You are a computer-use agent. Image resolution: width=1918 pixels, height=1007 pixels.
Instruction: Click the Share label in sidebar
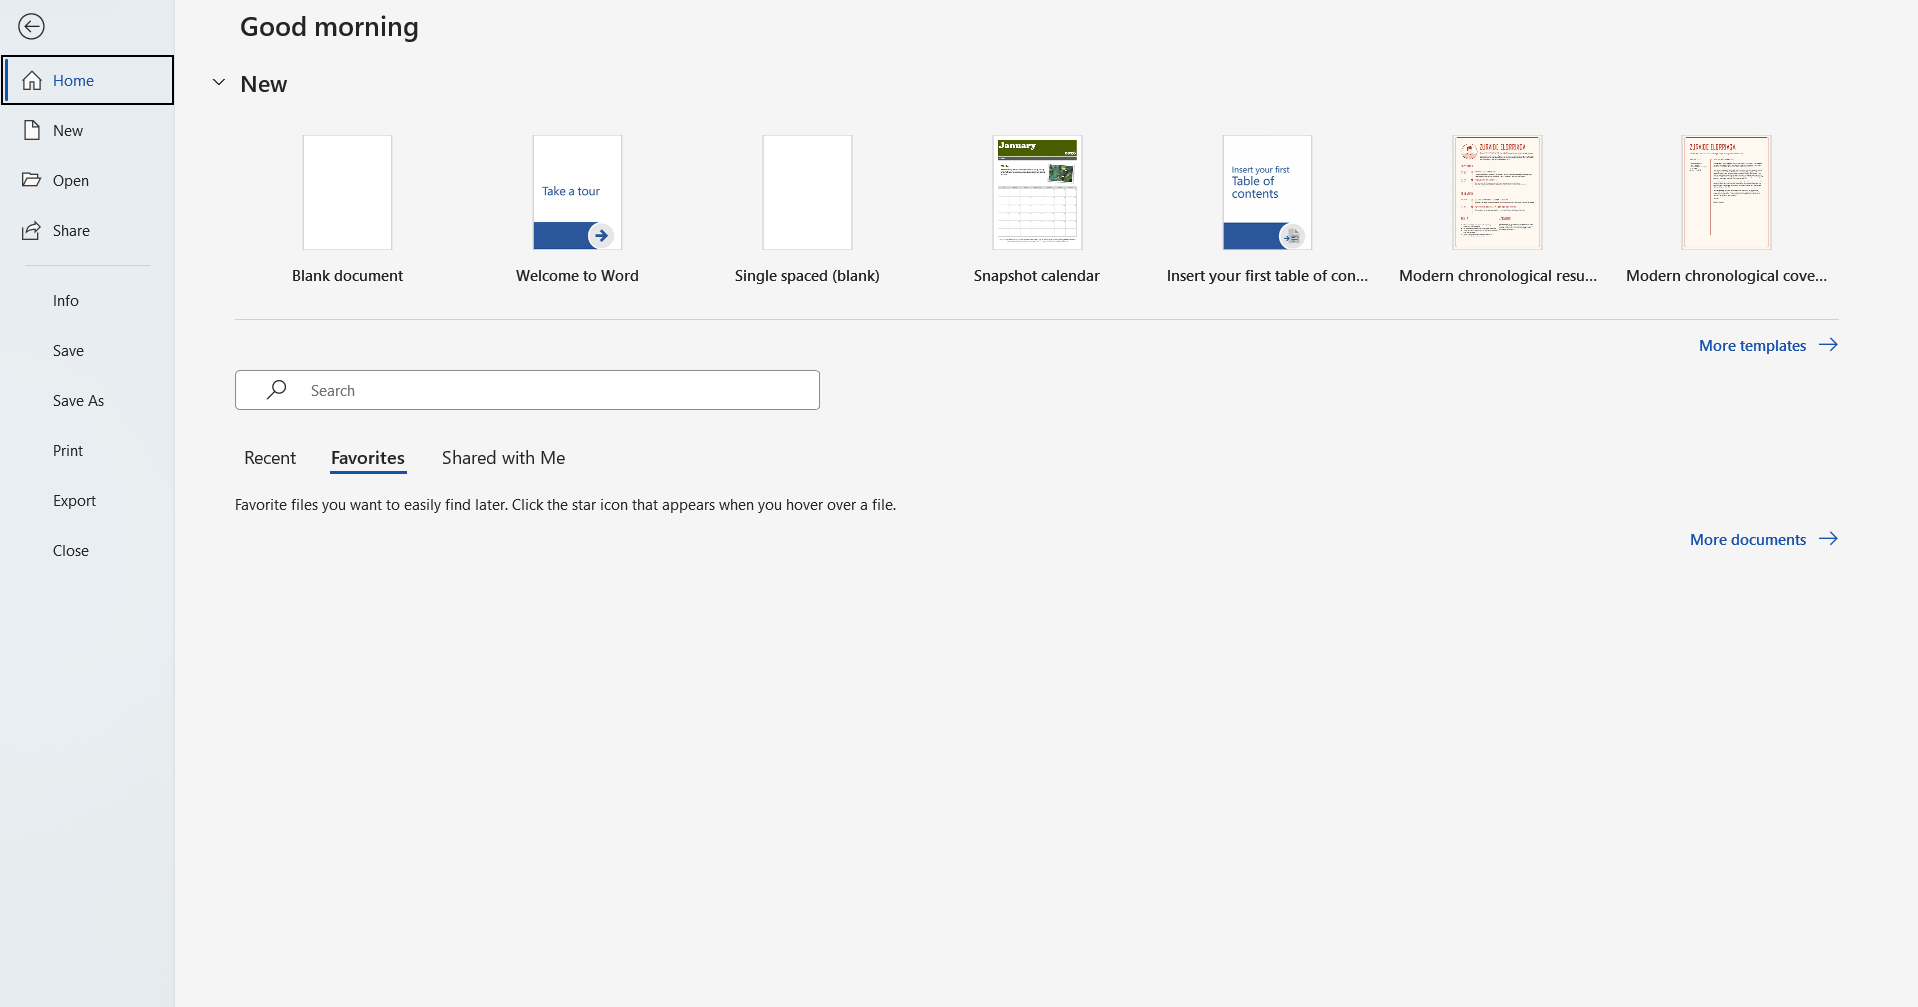71,230
